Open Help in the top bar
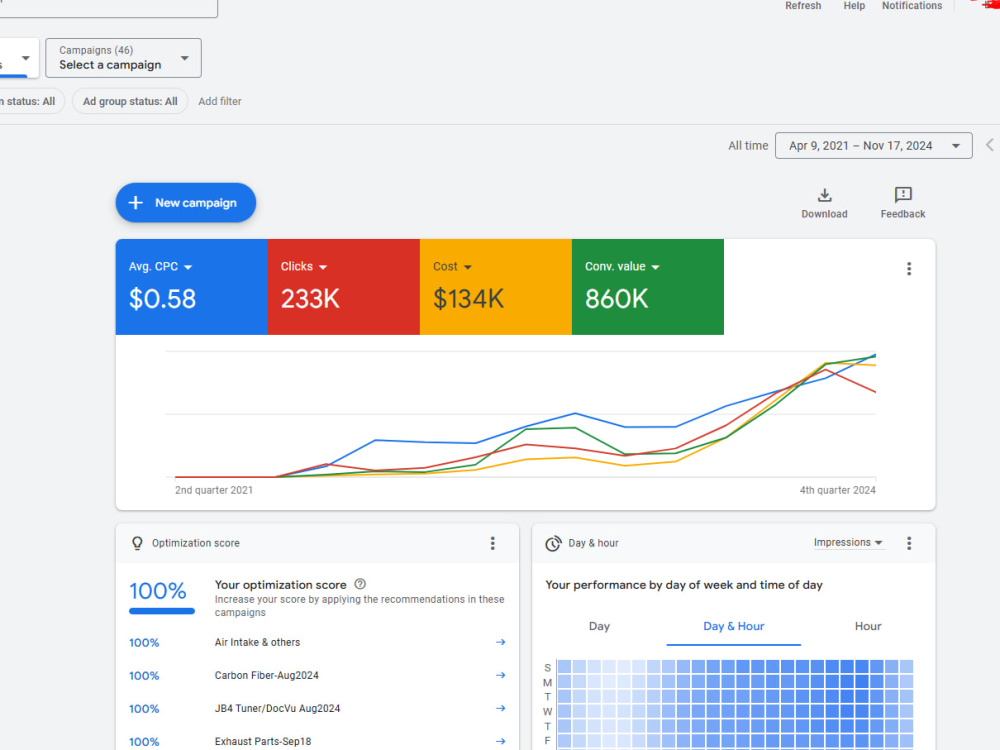The image size is (1000, 750). [854, 6]
